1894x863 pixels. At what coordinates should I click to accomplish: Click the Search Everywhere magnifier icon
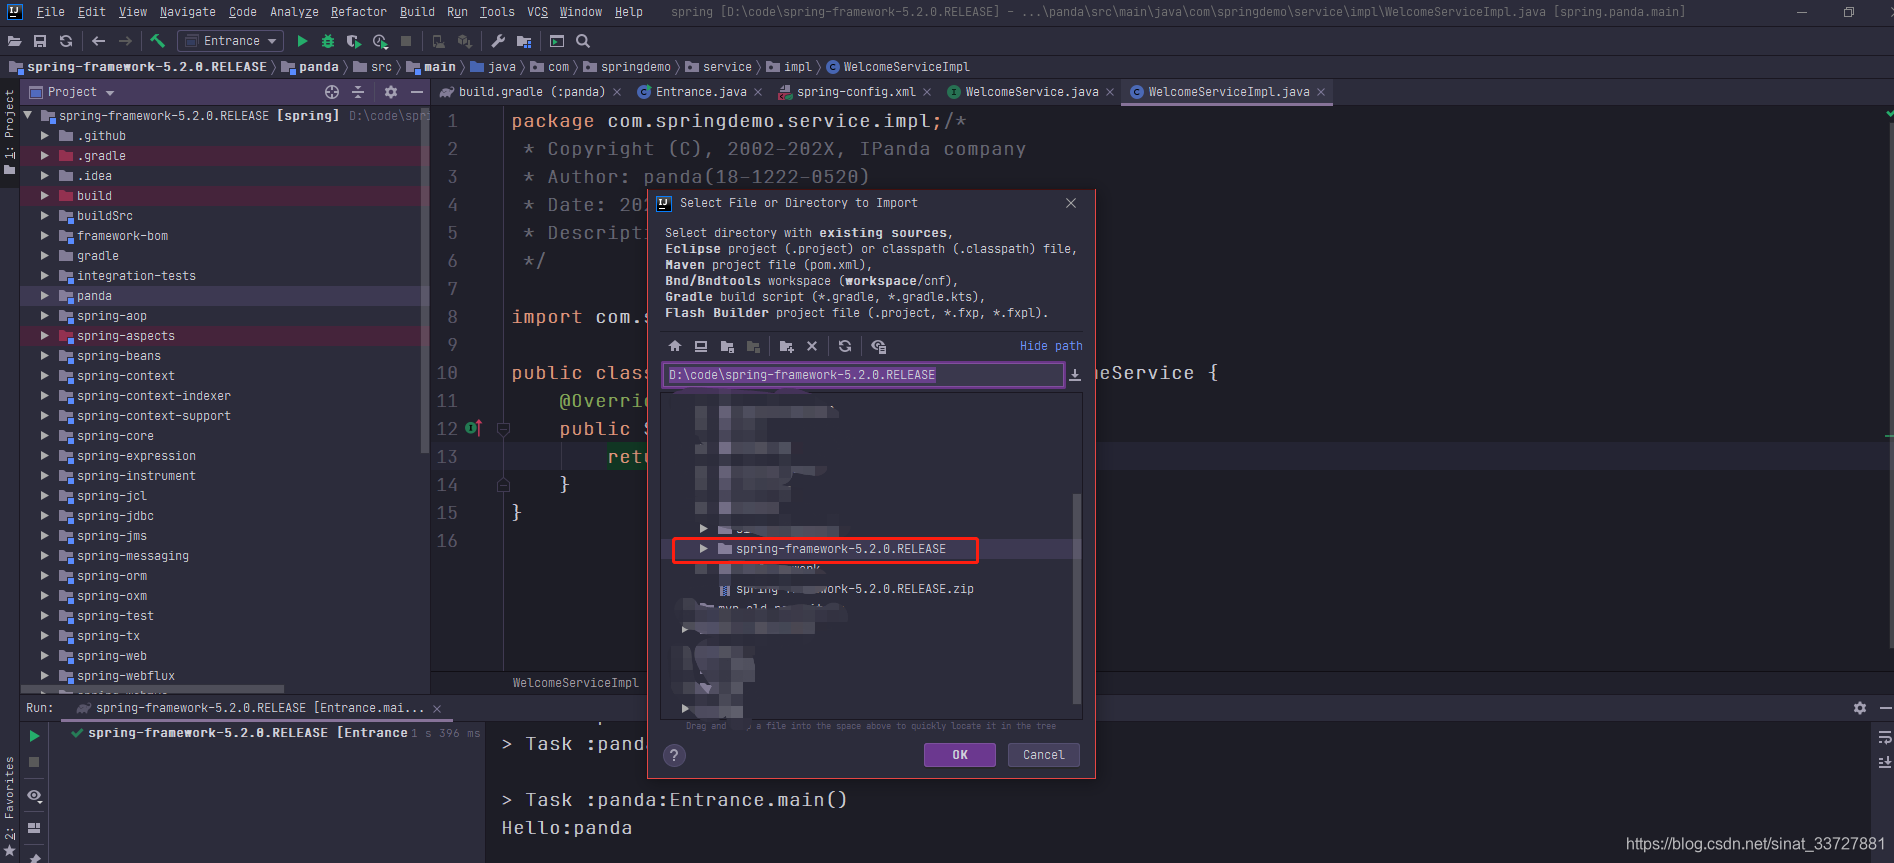tap(583, 41)
